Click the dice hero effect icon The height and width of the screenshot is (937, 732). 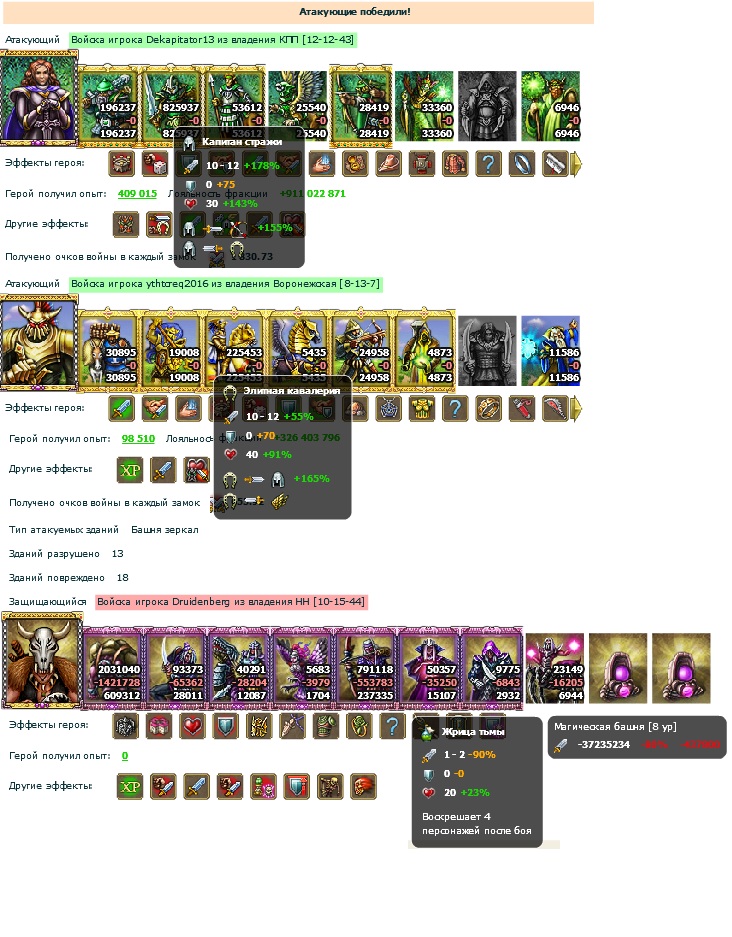155,164
